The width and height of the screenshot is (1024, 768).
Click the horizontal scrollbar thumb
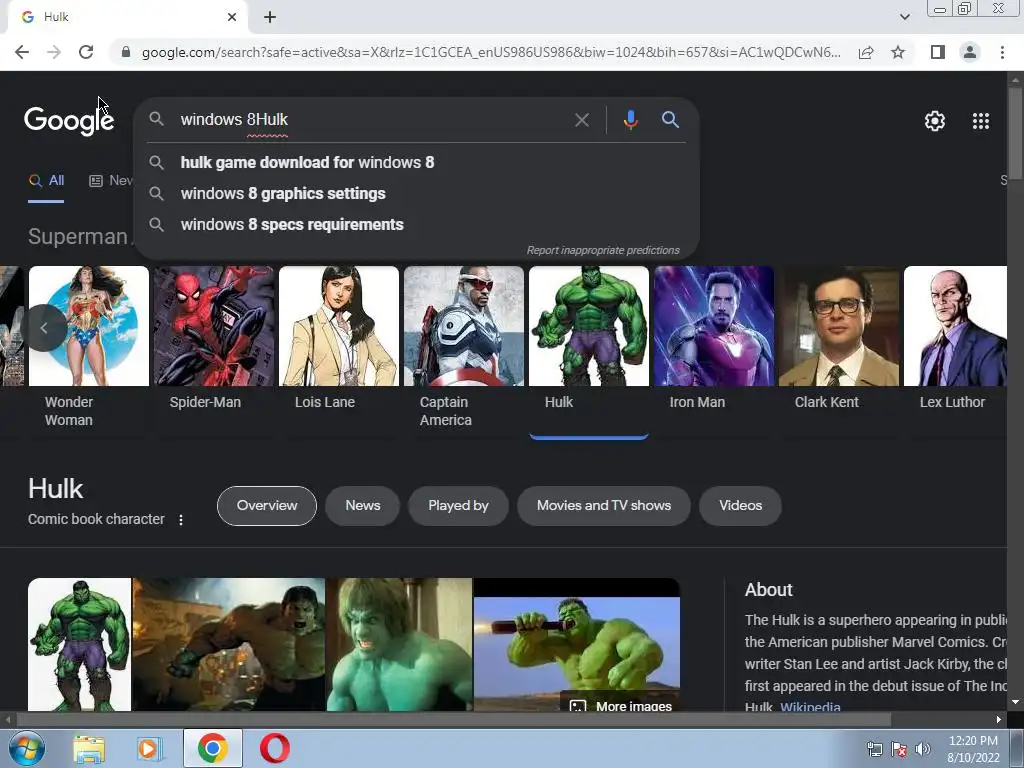tap(453, 719)
